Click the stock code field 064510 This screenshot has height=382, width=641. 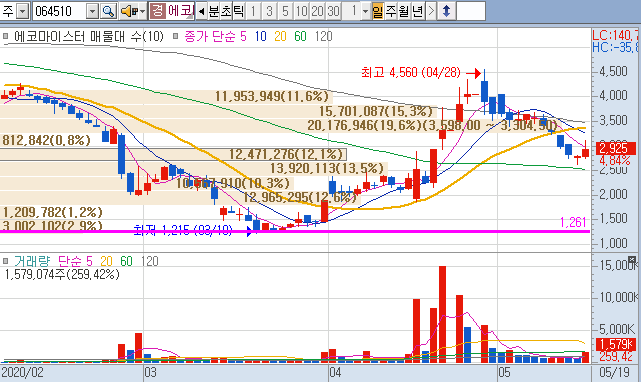point(59,11)
